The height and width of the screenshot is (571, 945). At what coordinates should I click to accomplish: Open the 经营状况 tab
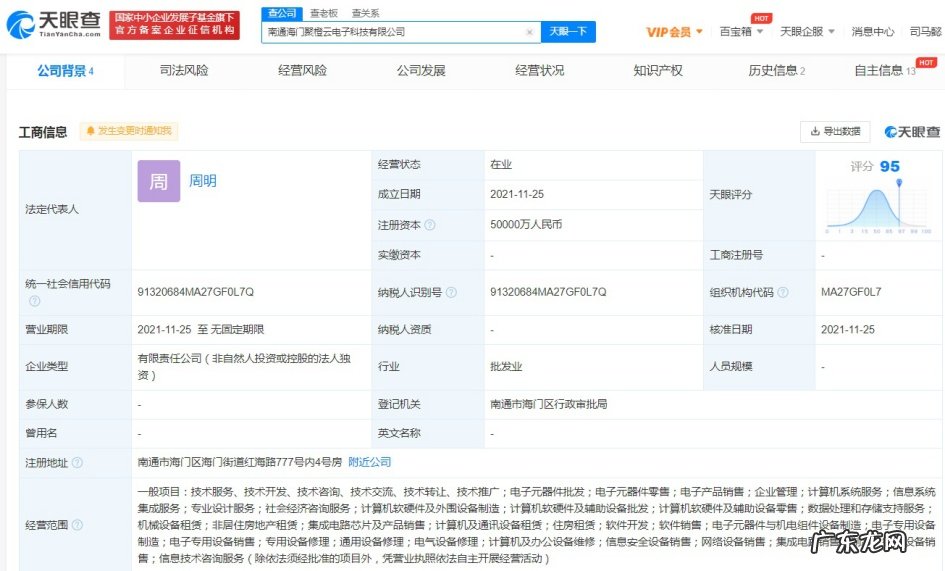point(539,71)
